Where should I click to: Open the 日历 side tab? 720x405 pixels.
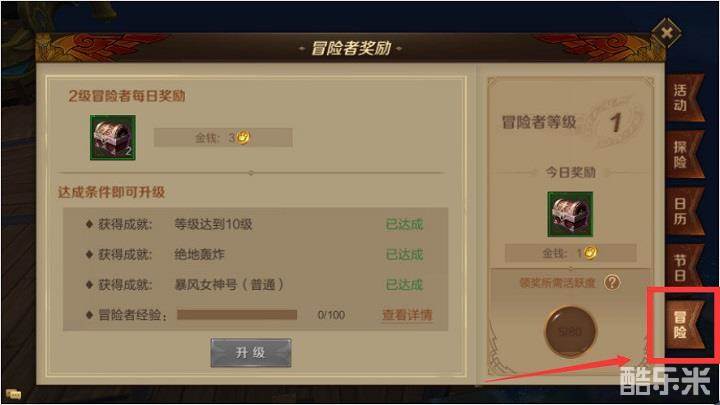(x=684, y=211)
